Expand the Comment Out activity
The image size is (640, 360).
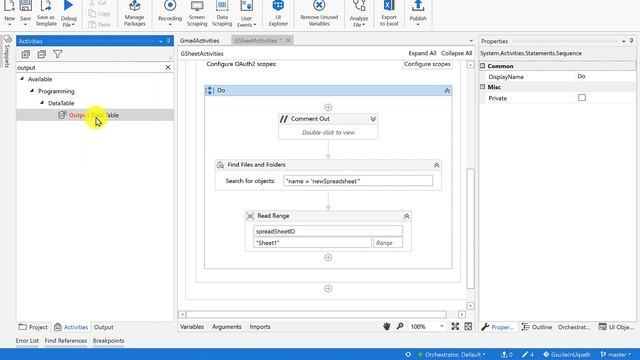coord(373,119)
